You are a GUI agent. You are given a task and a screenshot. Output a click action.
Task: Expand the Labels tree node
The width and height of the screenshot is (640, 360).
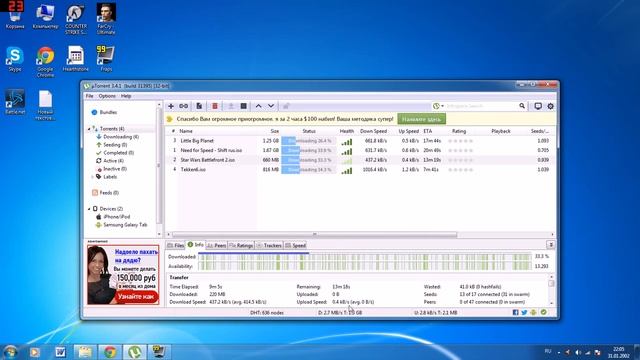point(92,177)
